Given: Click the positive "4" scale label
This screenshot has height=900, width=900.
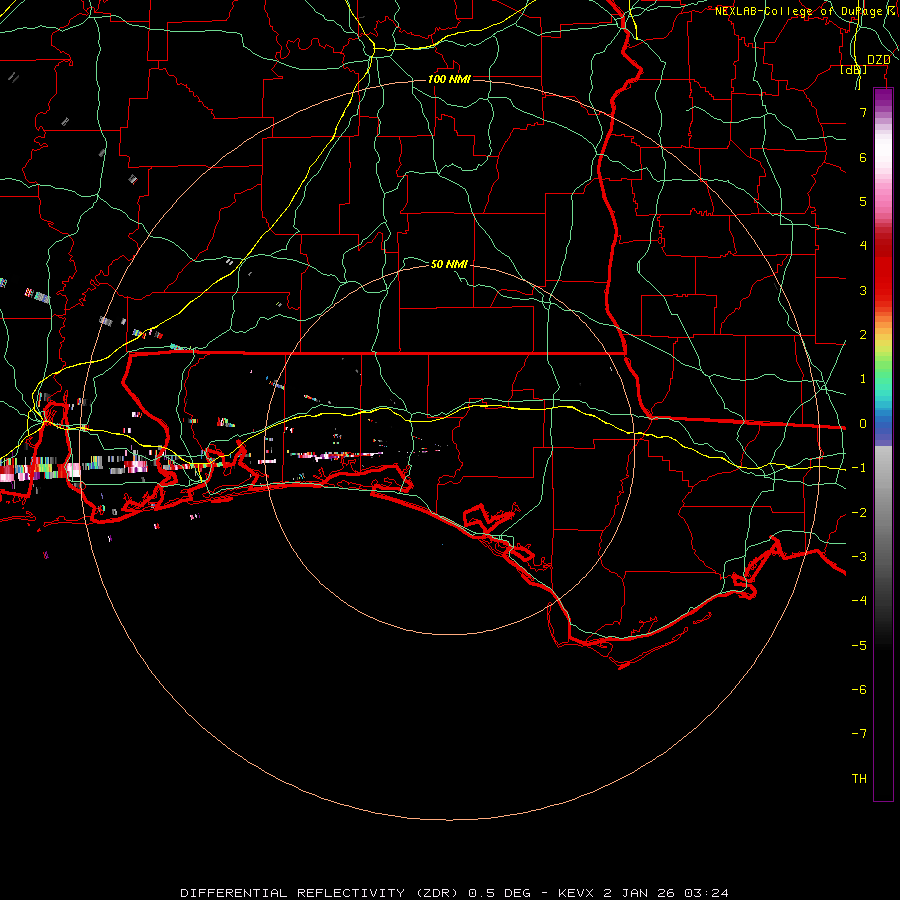Looking at the screenshot, I should pyautogui.click(x=863, y=245).
